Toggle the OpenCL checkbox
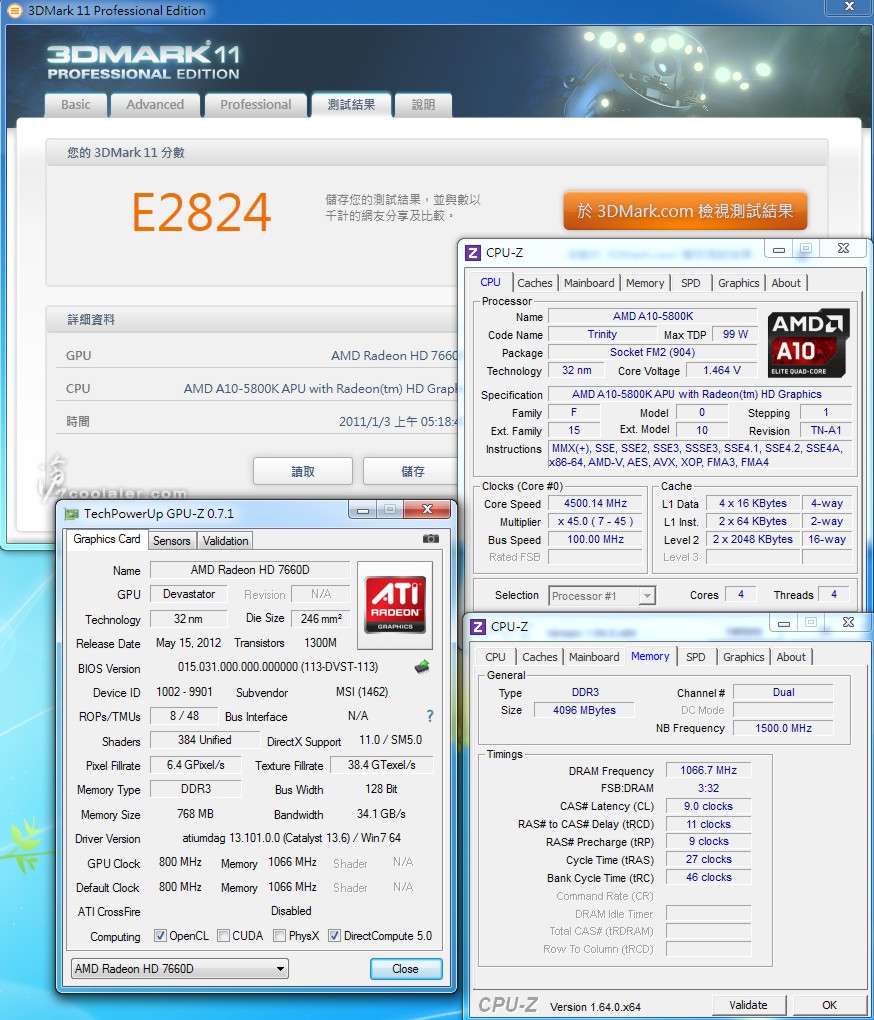The image size is (874, 1020). [x=160, y=935]
